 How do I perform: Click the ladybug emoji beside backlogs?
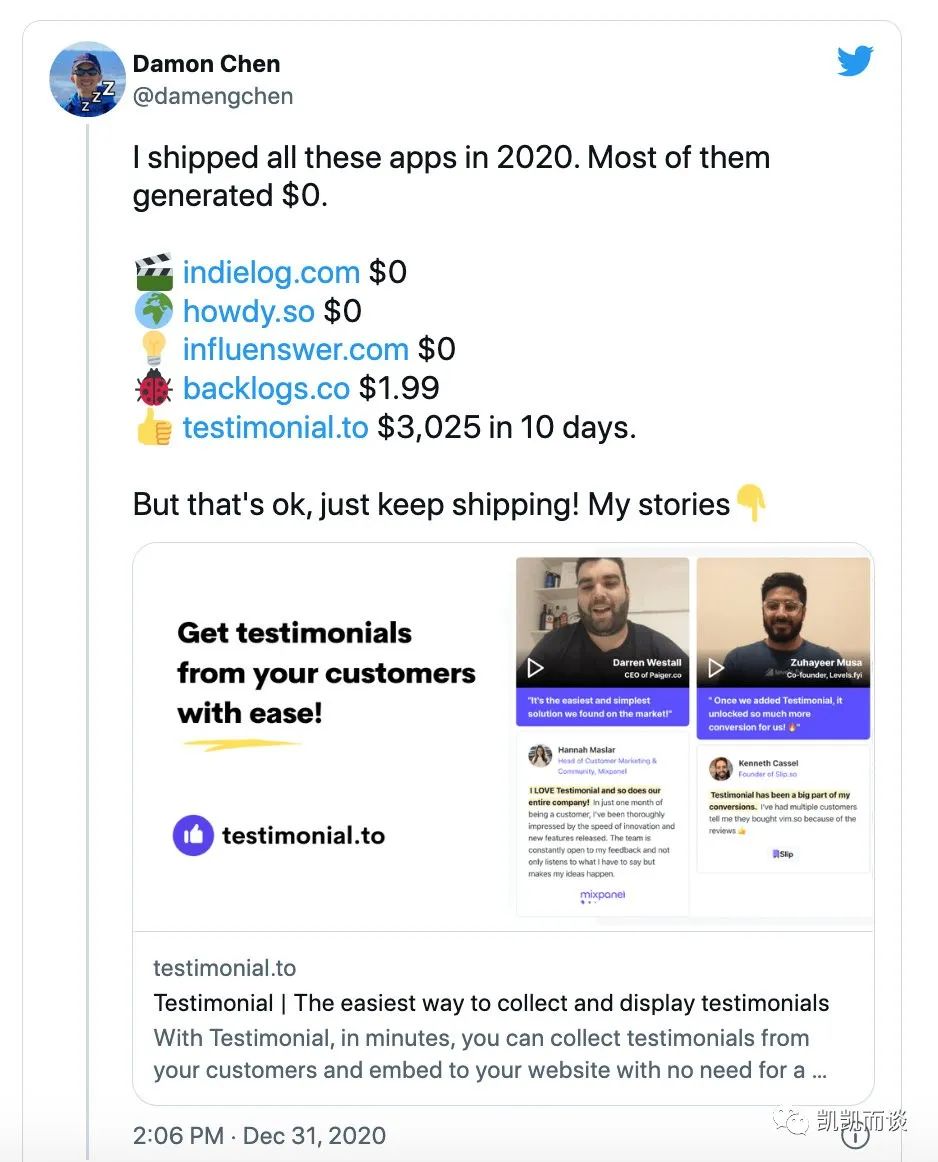tap(153, 388)
